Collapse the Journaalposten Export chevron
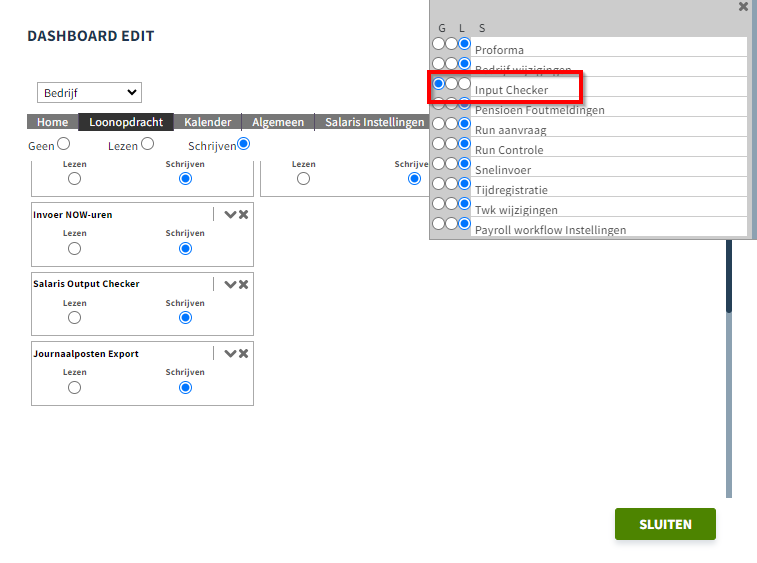This screenshot has width=757, height=563. 230,353
